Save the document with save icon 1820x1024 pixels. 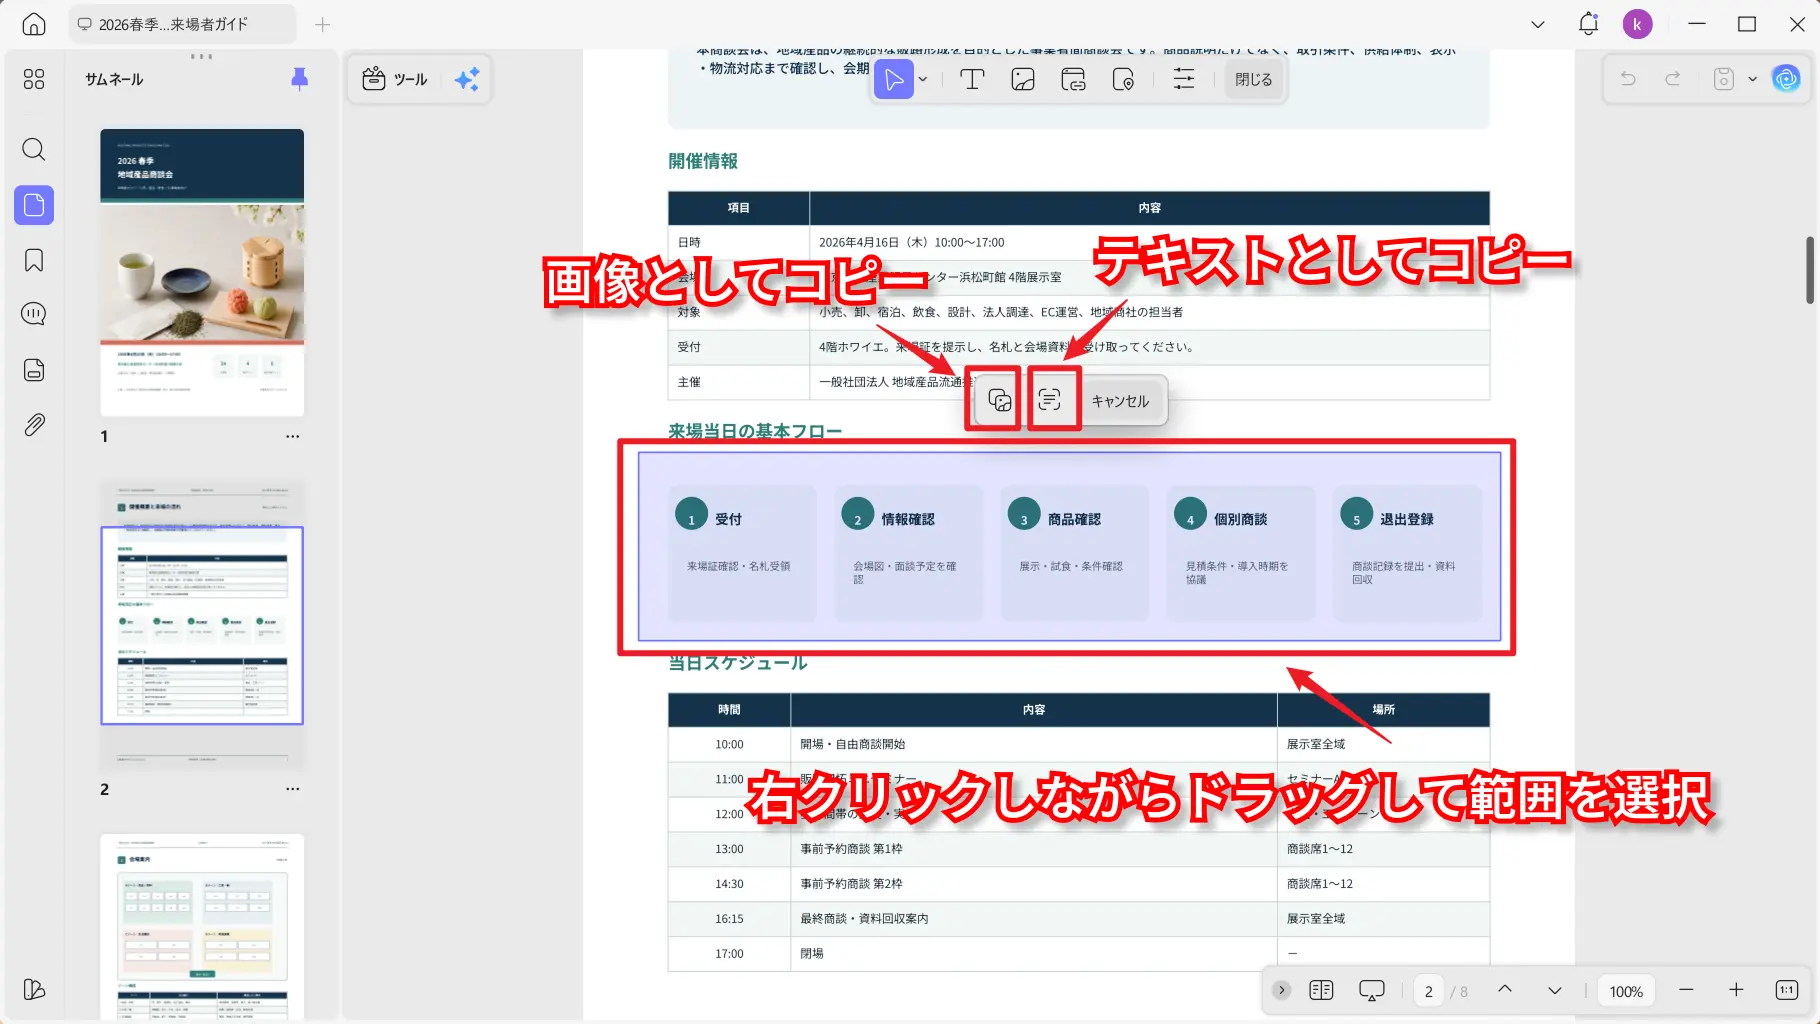point(1723,79)
